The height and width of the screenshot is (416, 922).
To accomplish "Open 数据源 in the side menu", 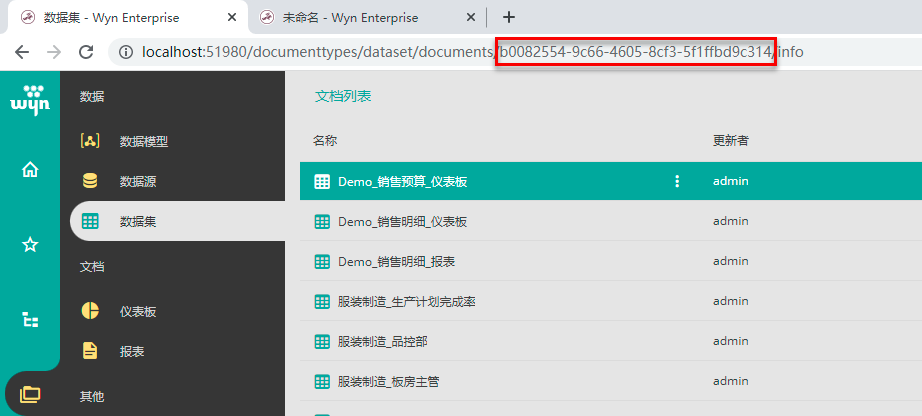I will point(137,181).
